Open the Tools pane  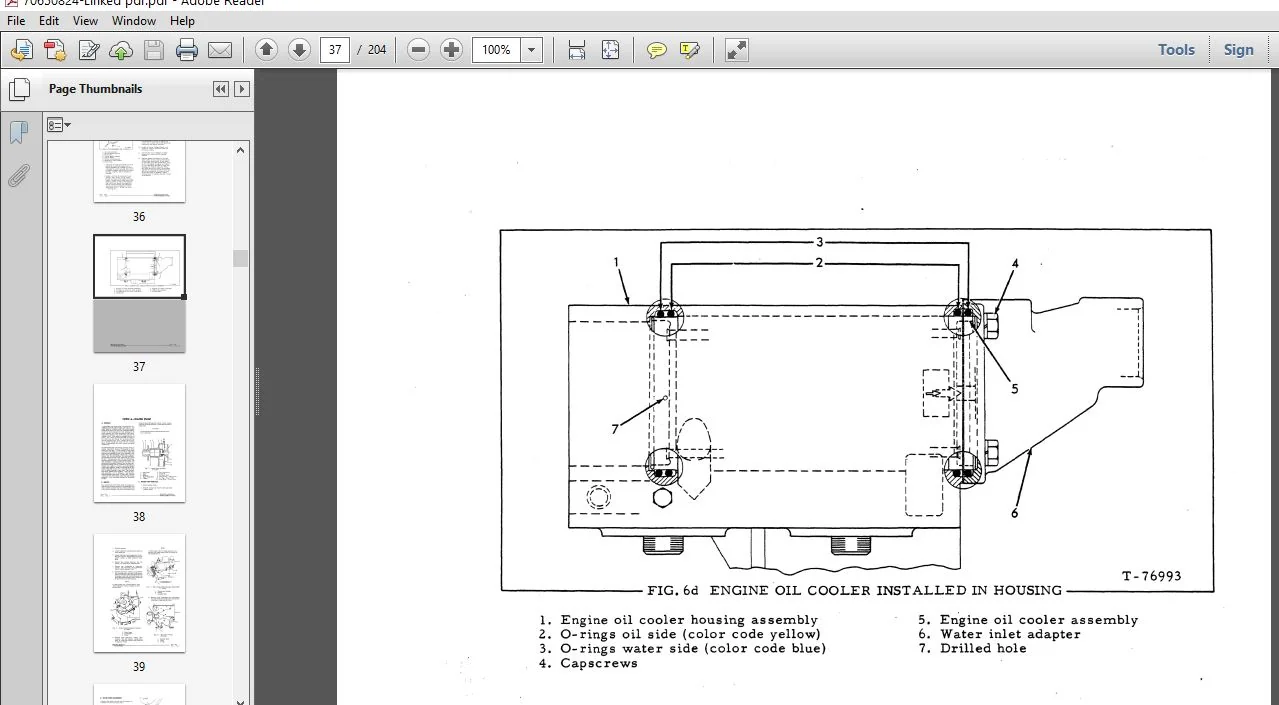click(x=1176, y=50)
